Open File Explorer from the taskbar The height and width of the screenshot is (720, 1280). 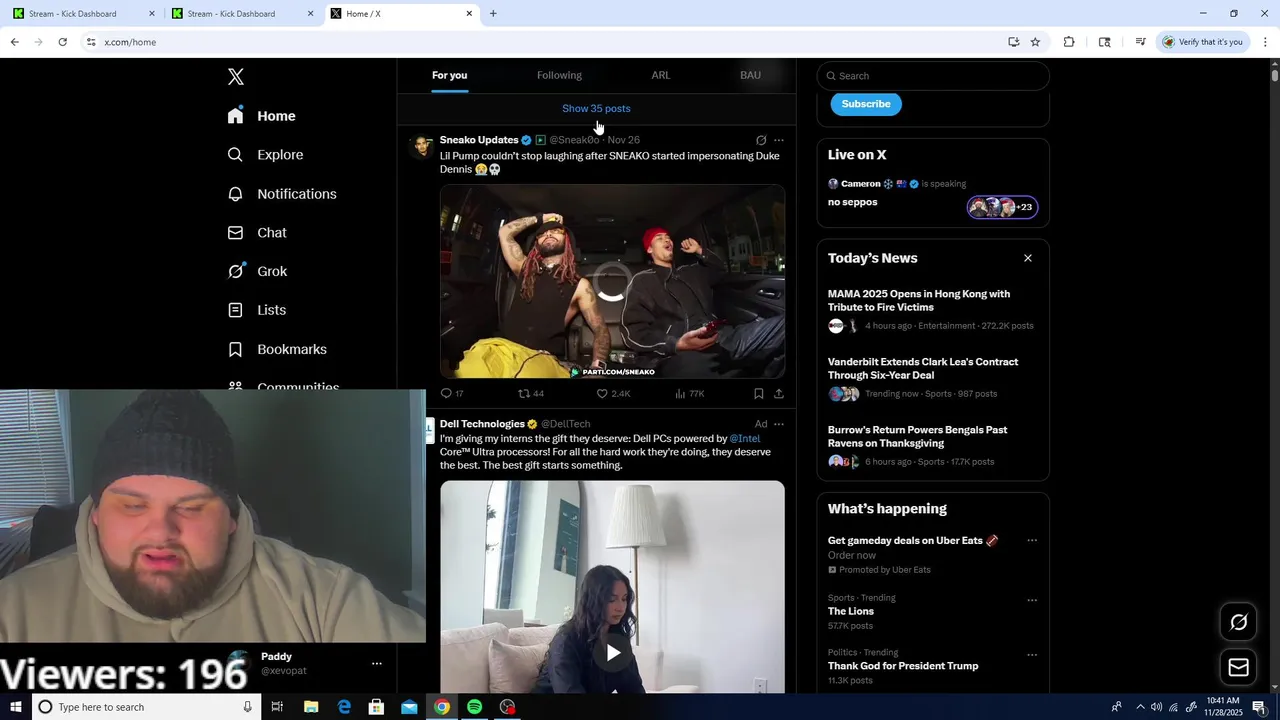coord(311,707)
